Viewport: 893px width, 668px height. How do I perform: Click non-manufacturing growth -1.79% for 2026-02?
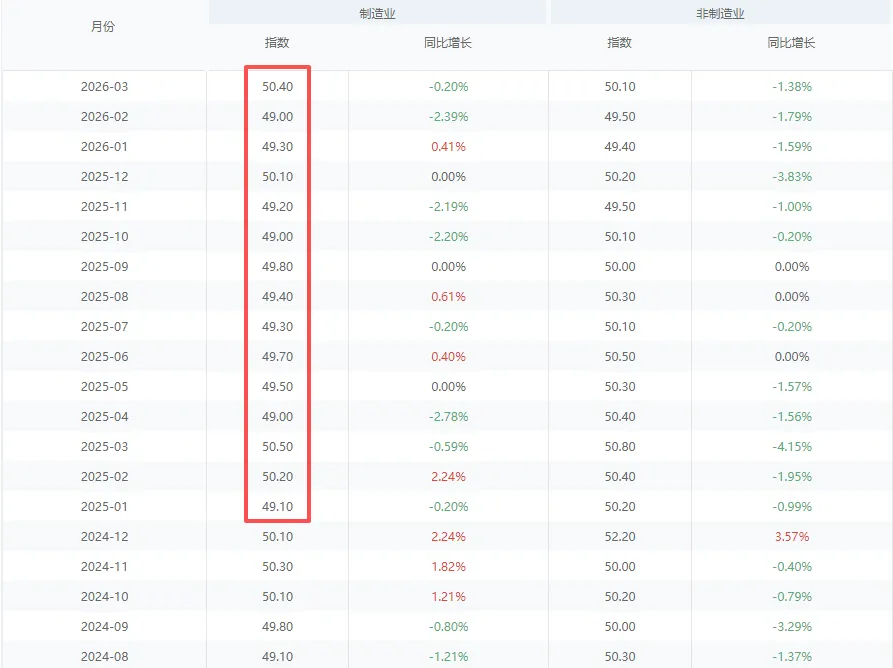point(792,117)
